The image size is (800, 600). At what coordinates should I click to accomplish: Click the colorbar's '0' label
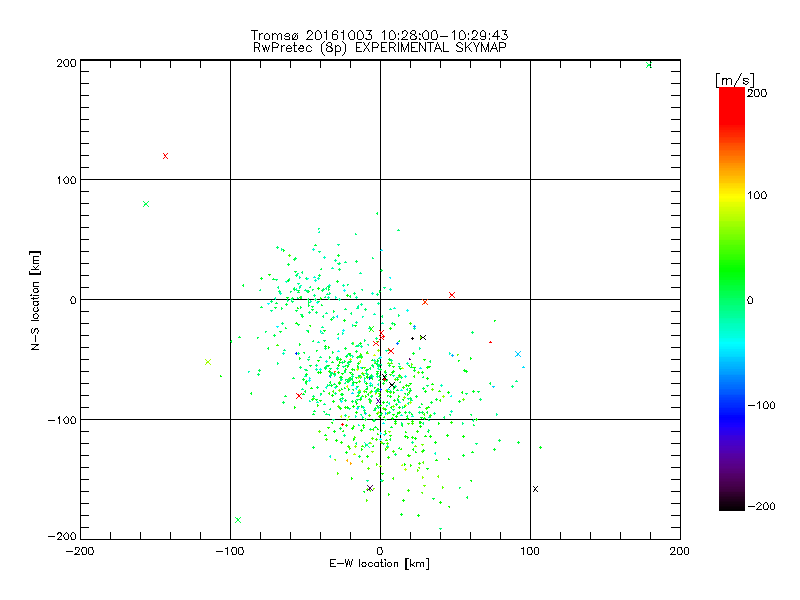point(750,300)
